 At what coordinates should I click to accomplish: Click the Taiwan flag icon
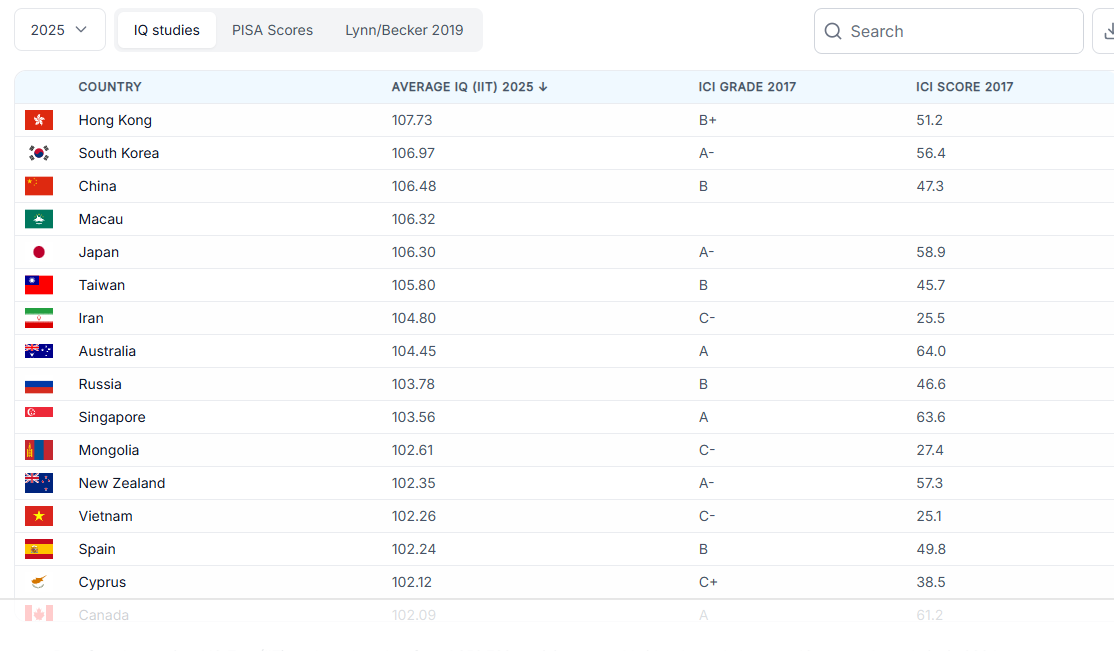39,285
